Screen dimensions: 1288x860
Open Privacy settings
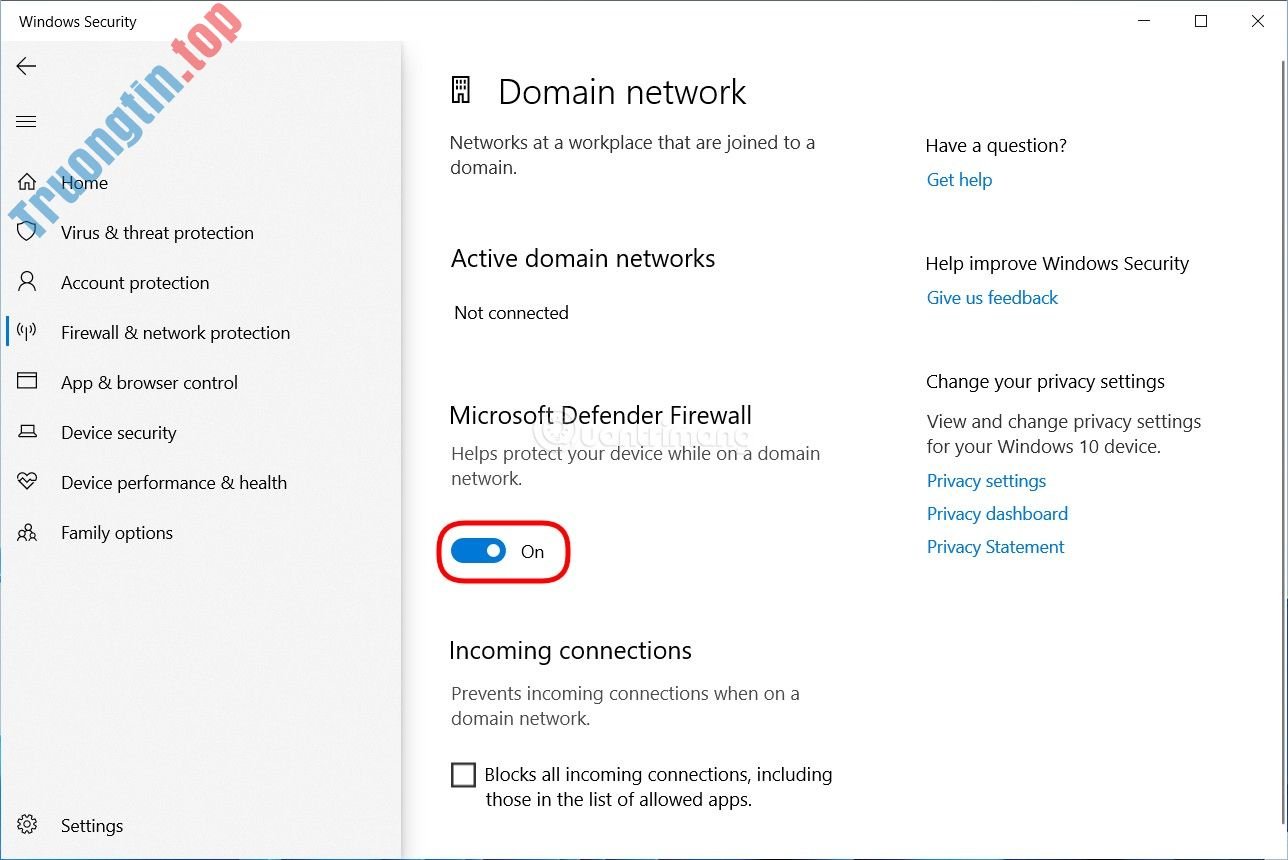click(x=986, y=480)
